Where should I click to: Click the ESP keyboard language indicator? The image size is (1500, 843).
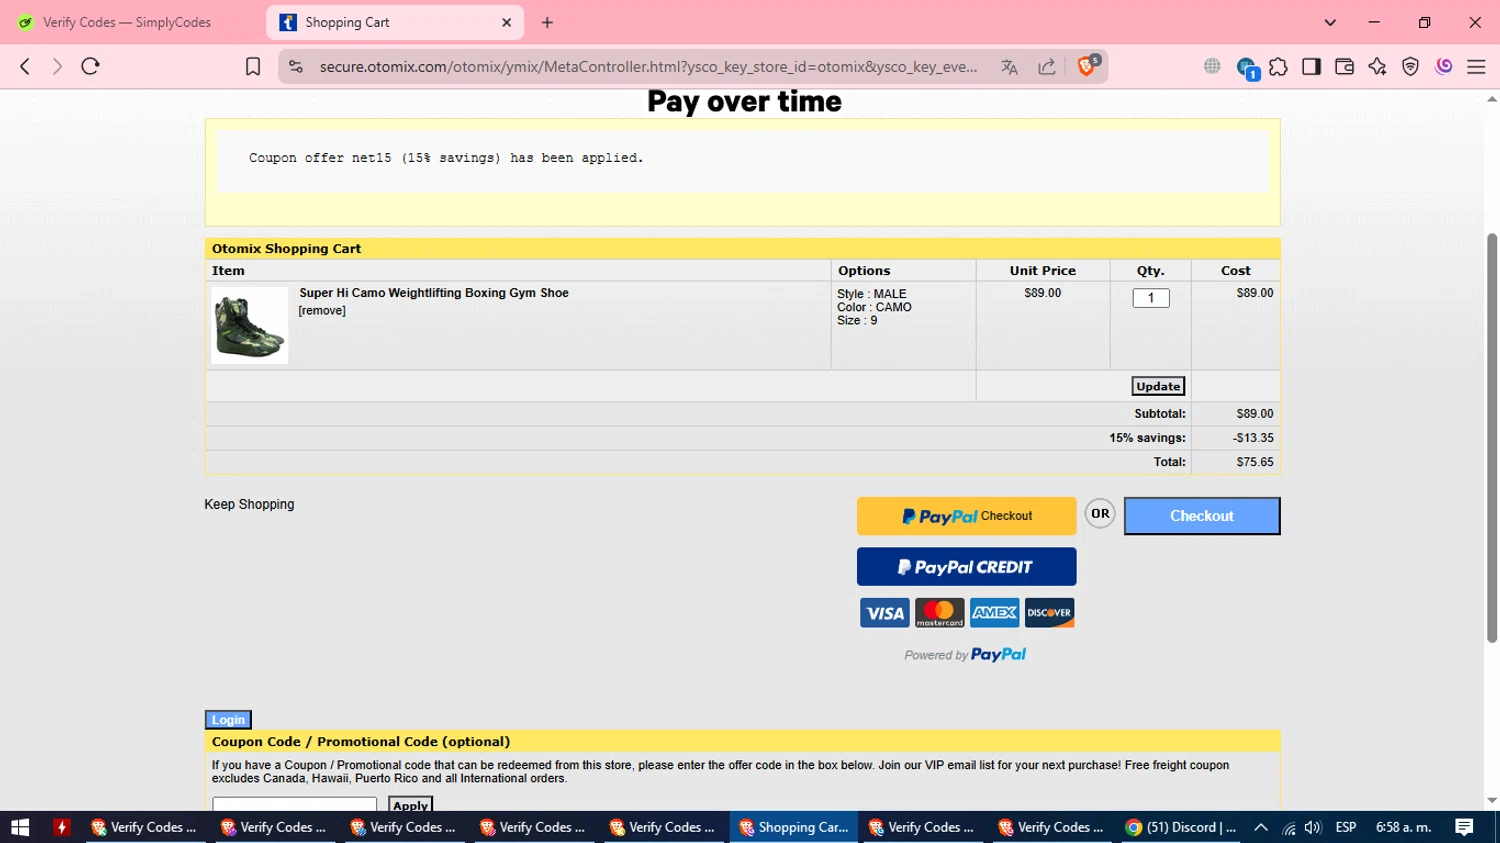(x=1346, y=827)
